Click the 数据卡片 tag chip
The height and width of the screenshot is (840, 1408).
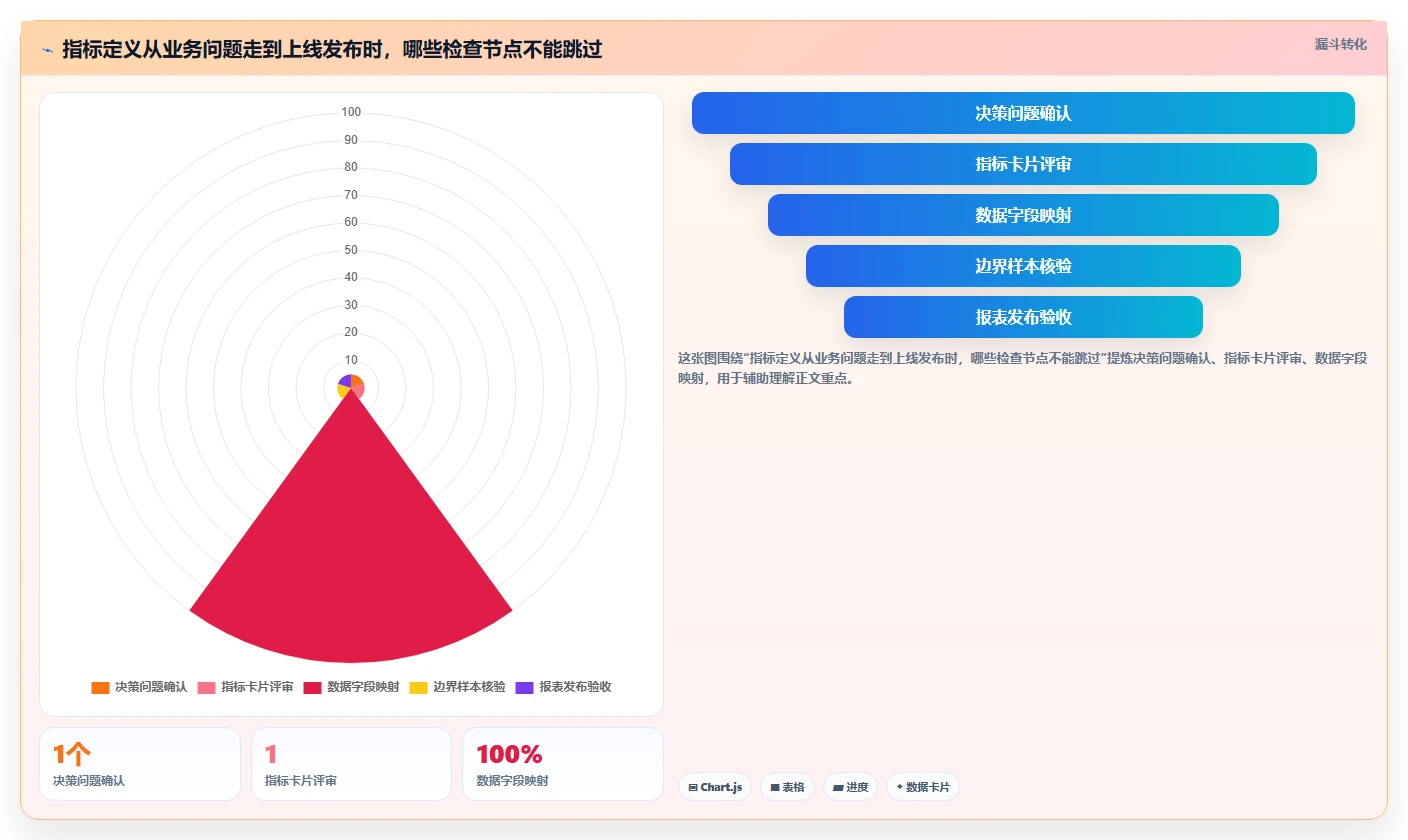tap(923, 787)
